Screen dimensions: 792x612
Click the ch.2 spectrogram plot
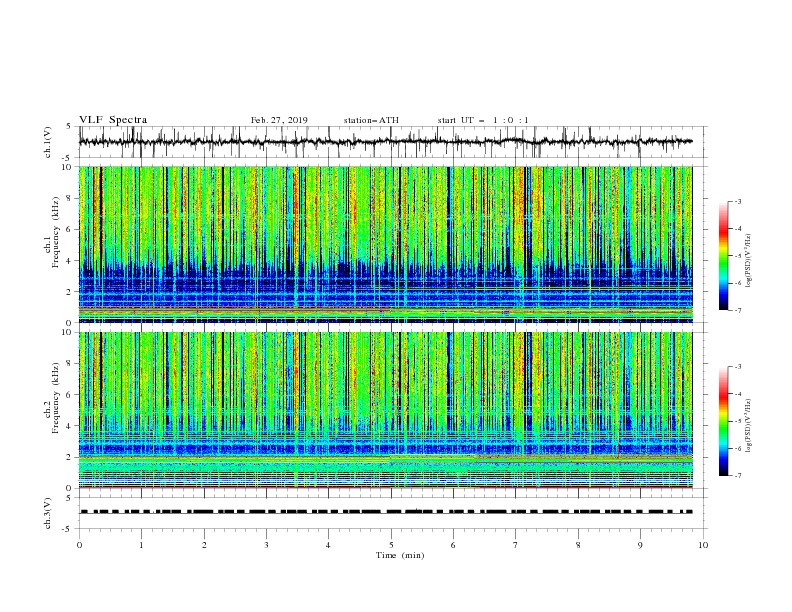click(x=386, y=410)
